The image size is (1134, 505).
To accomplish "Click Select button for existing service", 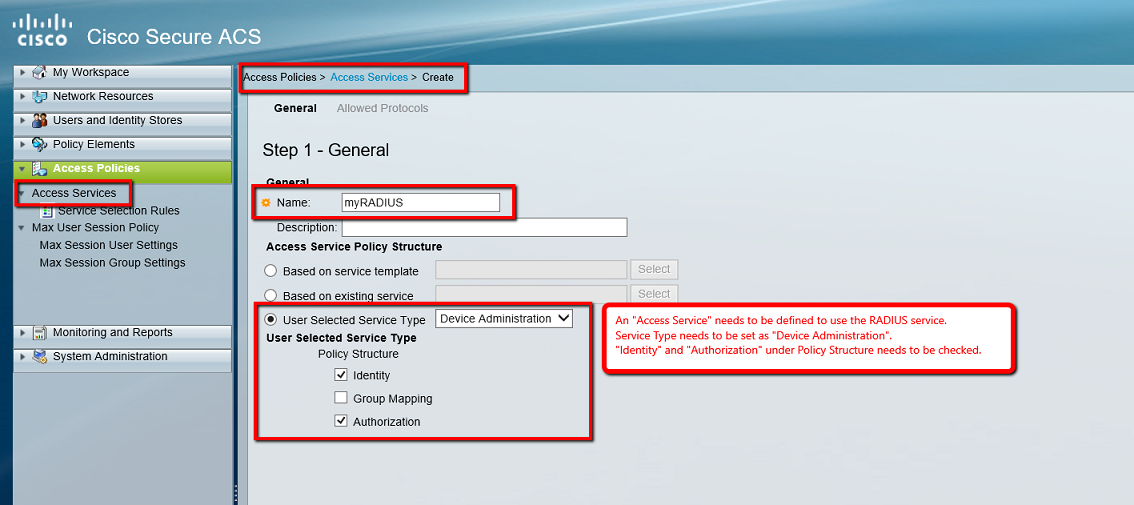I will pos(654,294).
